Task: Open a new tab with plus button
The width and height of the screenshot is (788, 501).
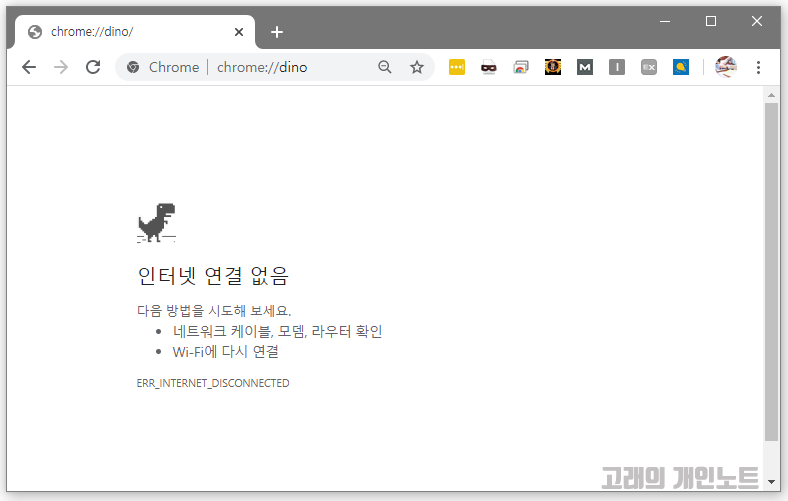Action: [277, 32]
